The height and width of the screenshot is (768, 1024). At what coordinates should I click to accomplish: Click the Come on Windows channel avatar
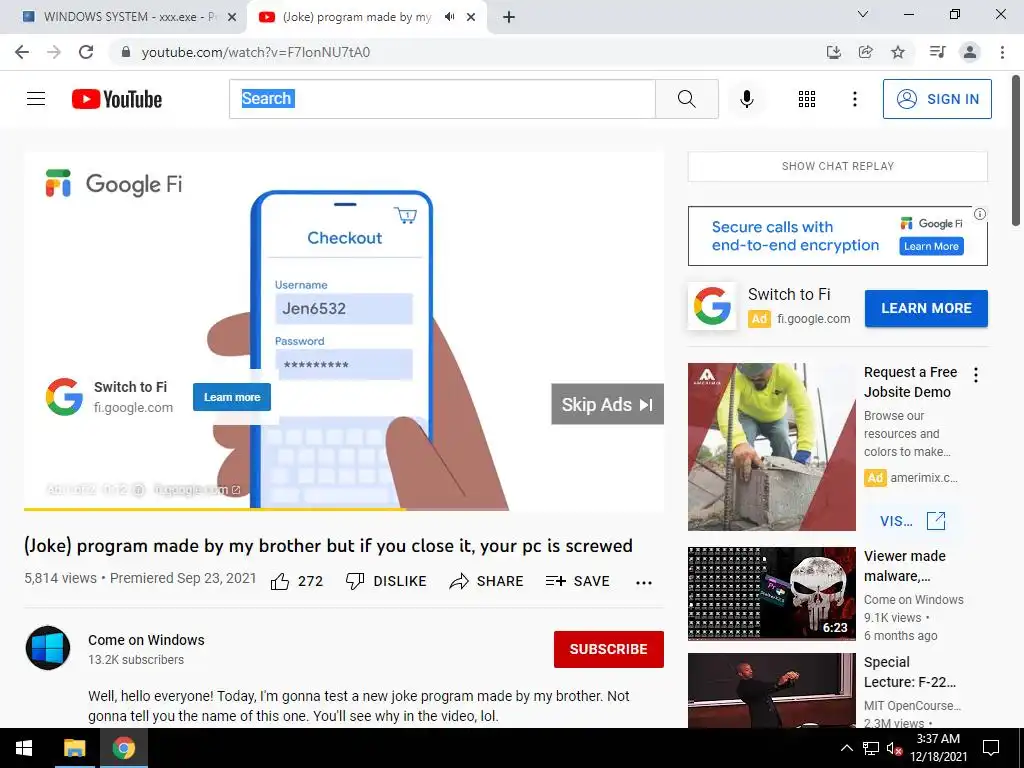(x=48, y=648)
